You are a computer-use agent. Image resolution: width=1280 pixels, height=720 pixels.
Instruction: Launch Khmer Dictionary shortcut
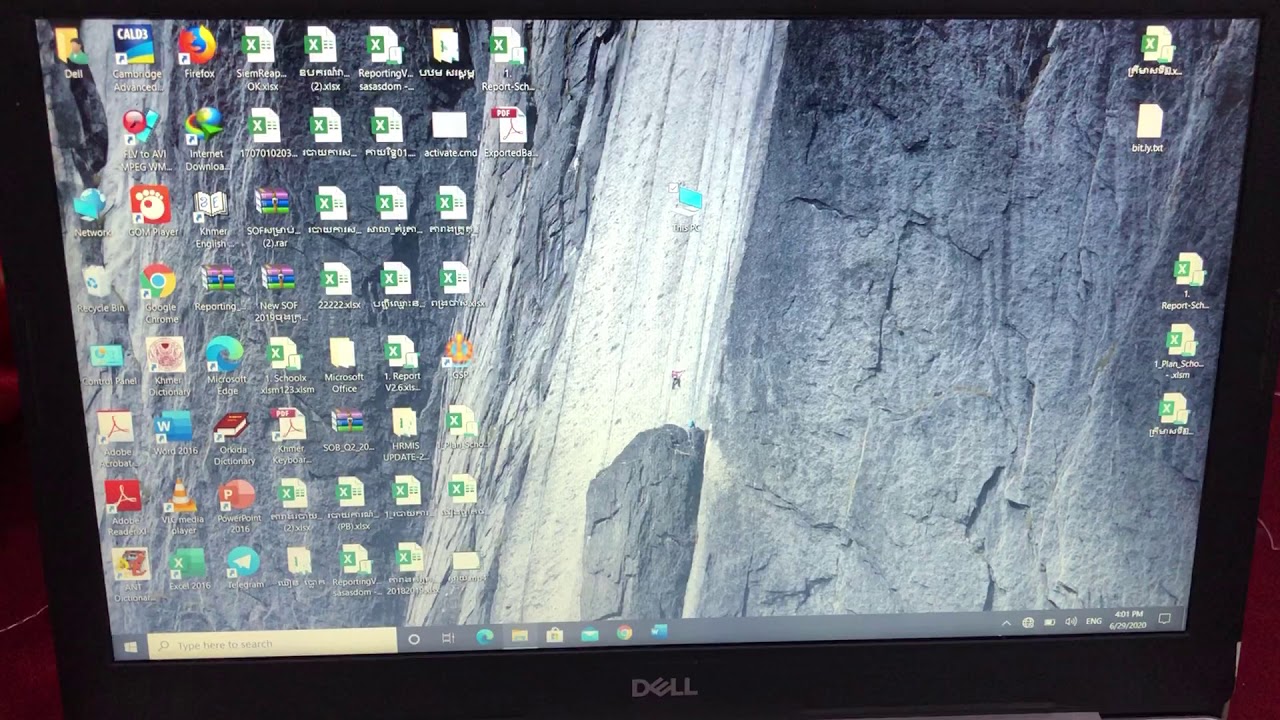(167, 366)
